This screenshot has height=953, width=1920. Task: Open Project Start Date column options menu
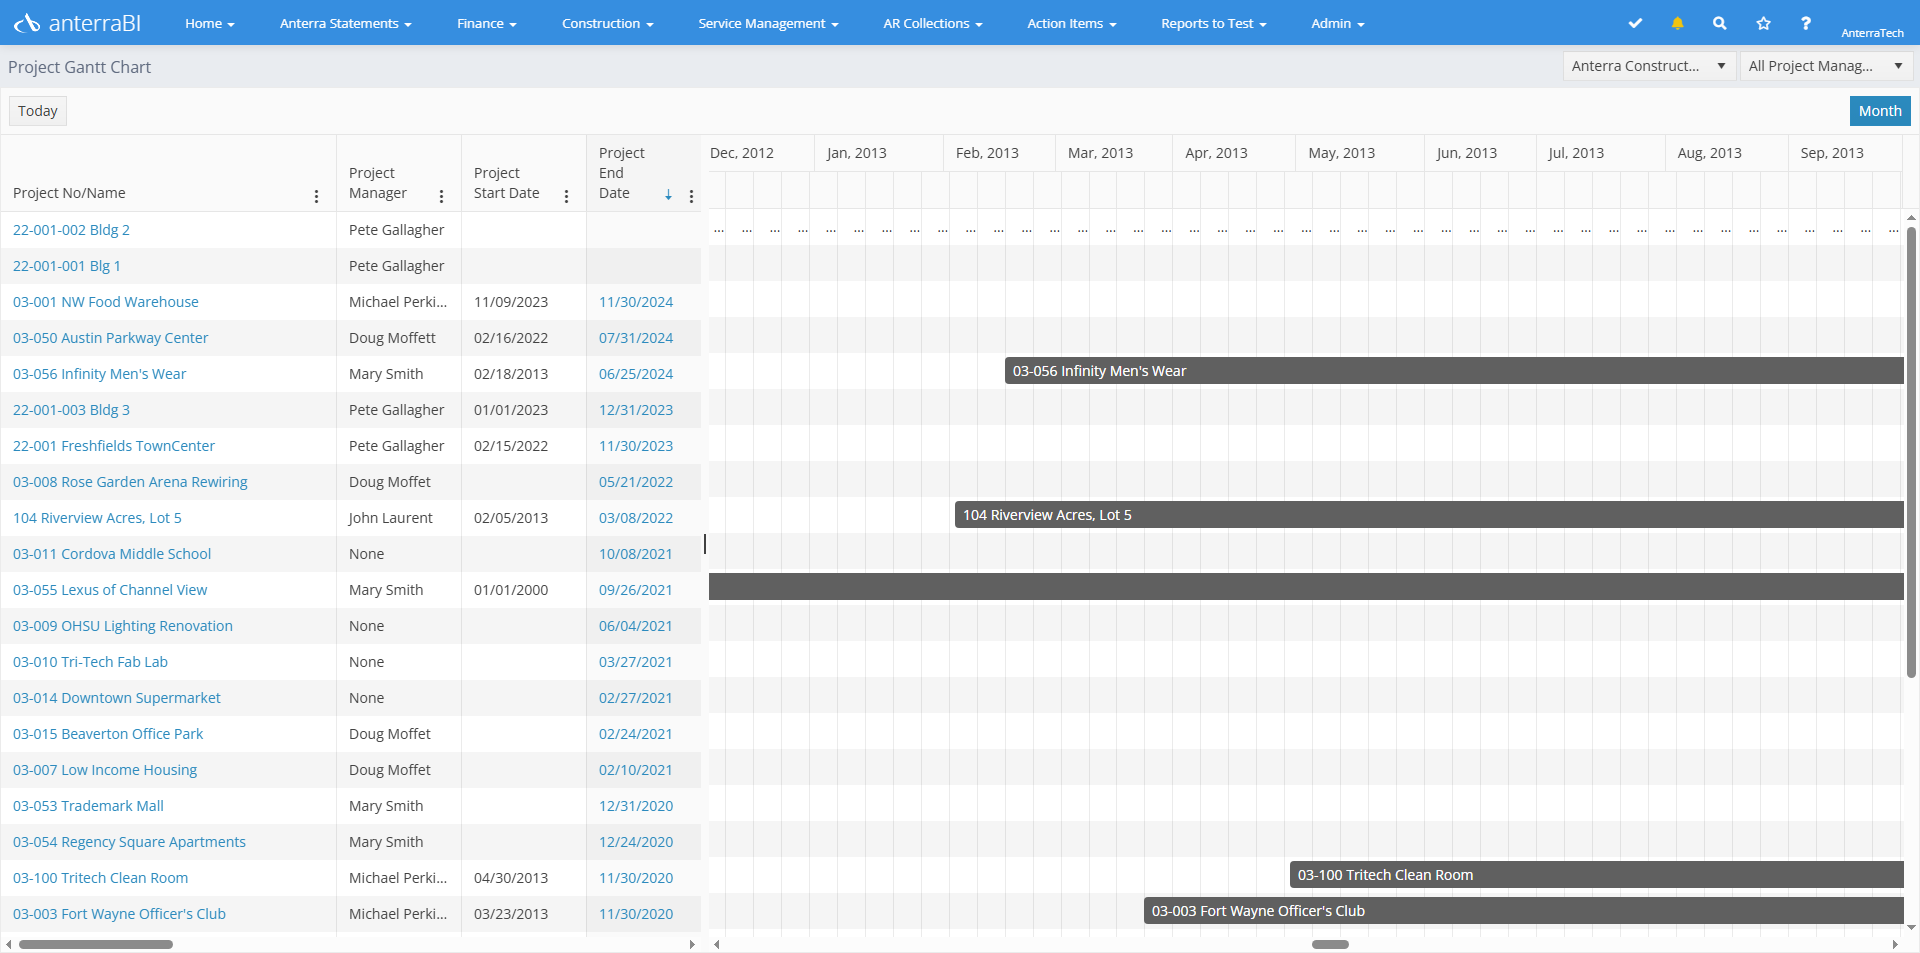pyautogui.click(x=566, y=196)
